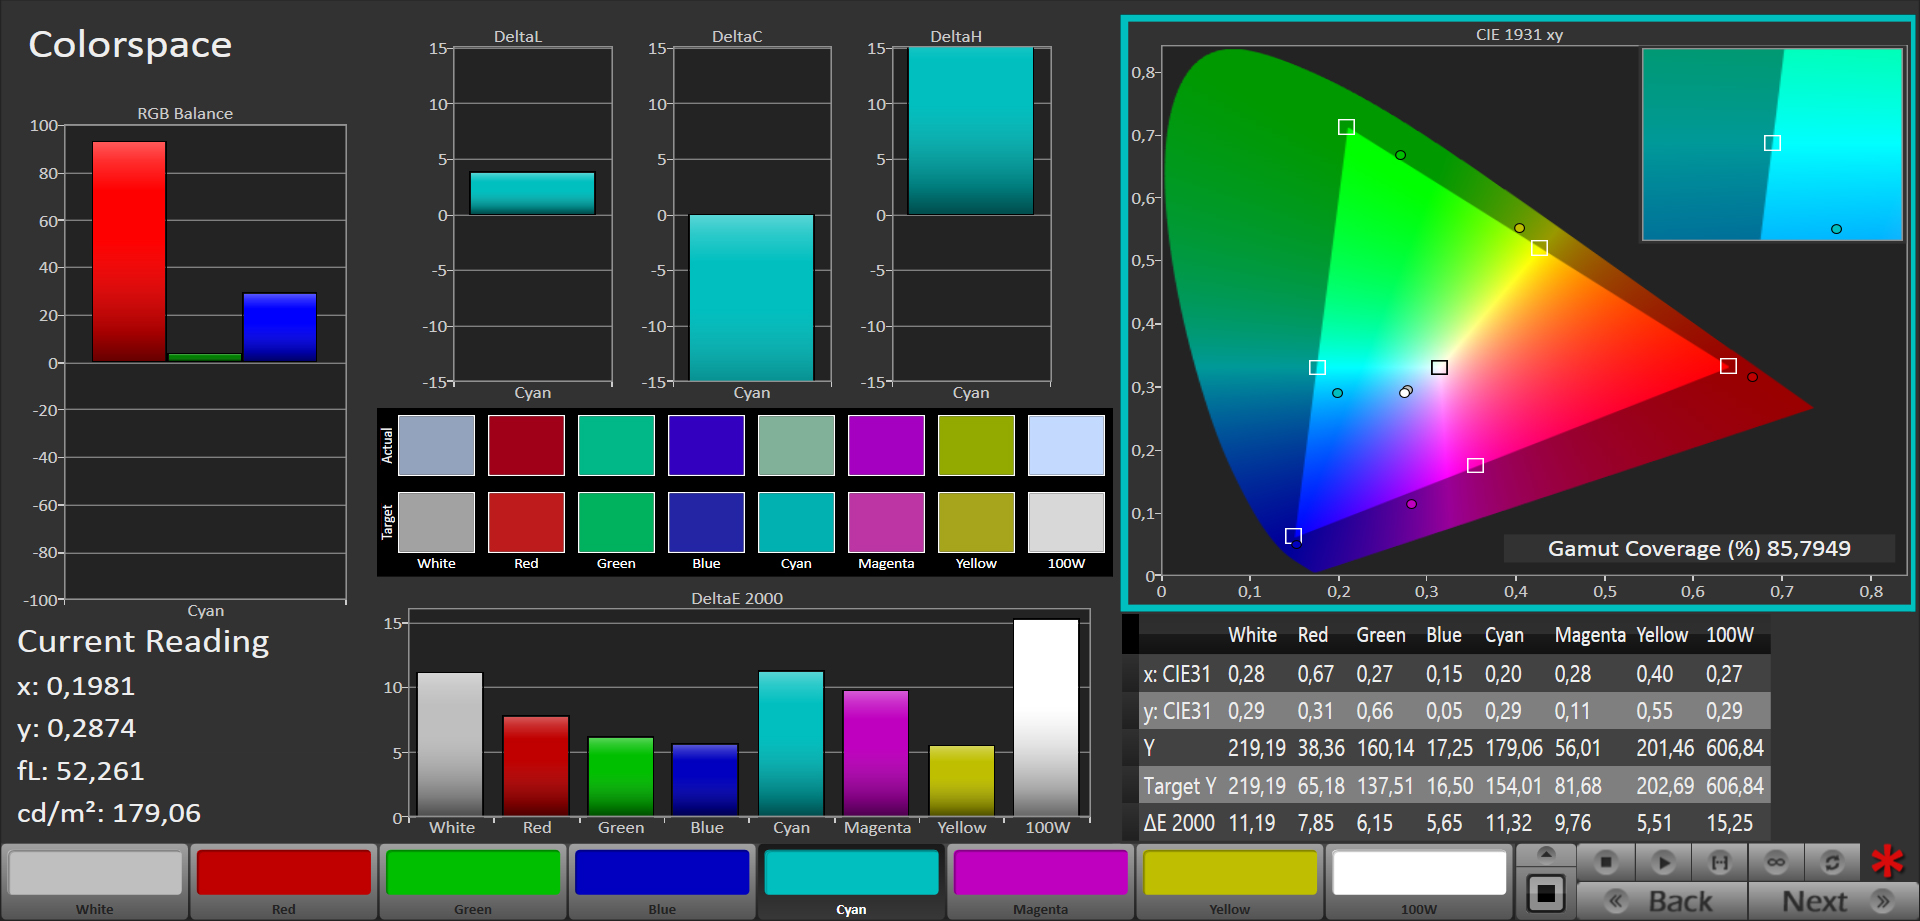Screen dimensions: 1920x921
Task: Select the Yellow swatch in bottom strip
Action: coord(1229,873)
